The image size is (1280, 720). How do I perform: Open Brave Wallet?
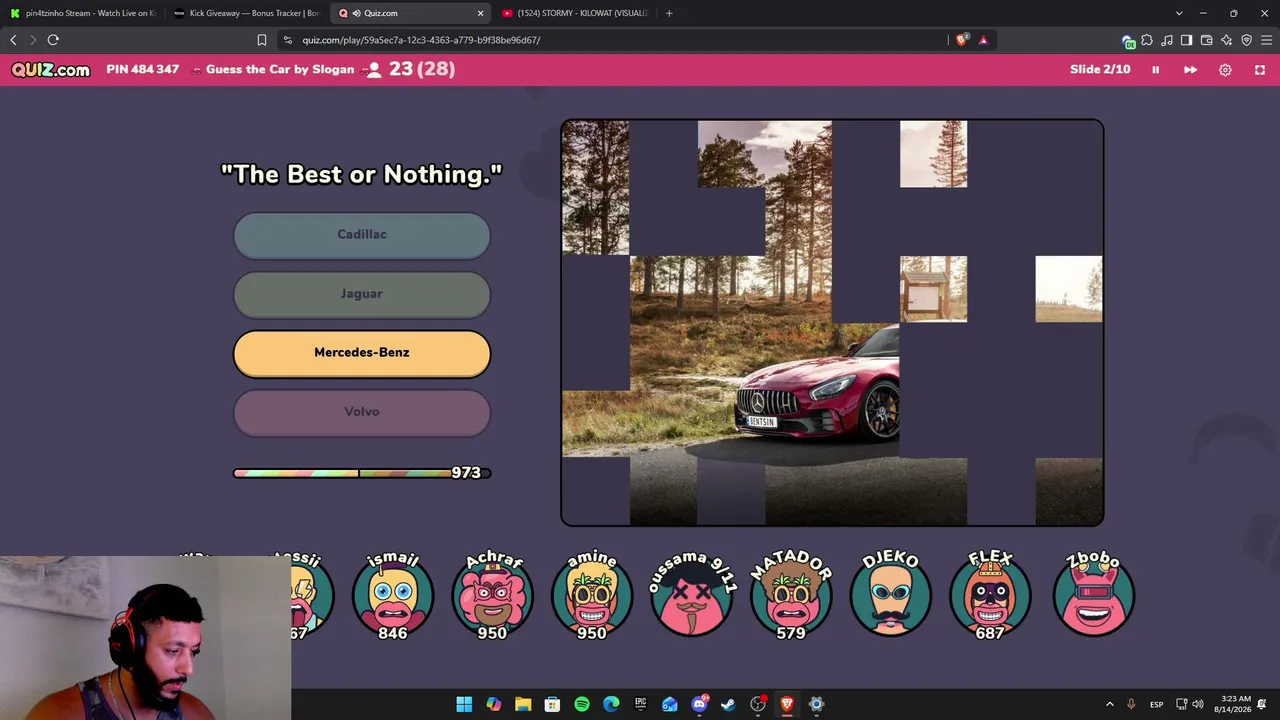point(1206,40)
